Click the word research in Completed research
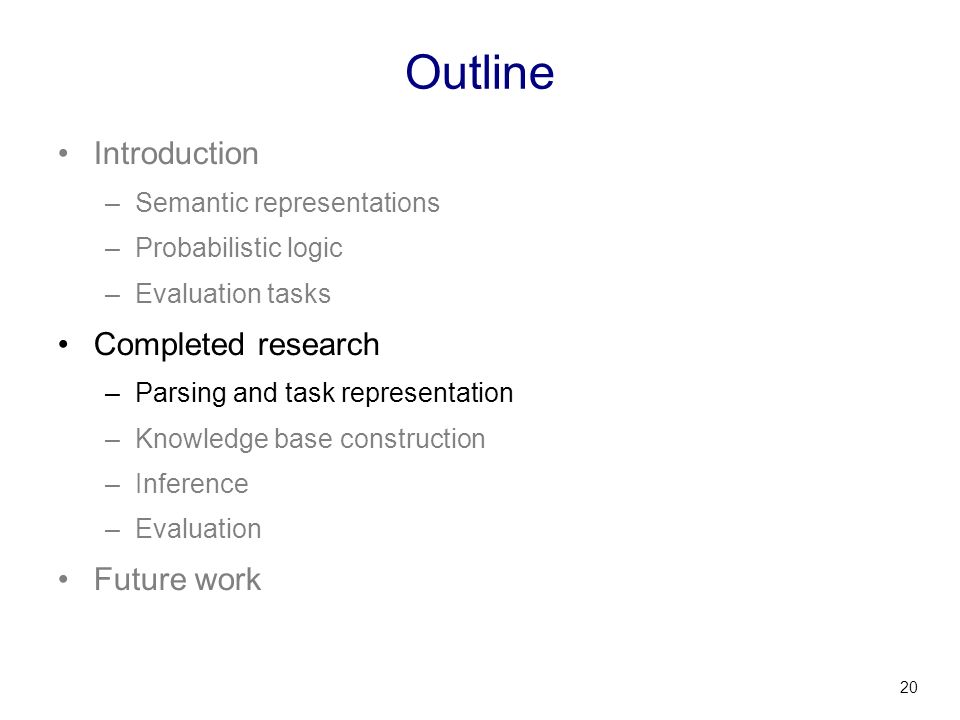Viewport: 960px width, 720px height. point(318,345)
